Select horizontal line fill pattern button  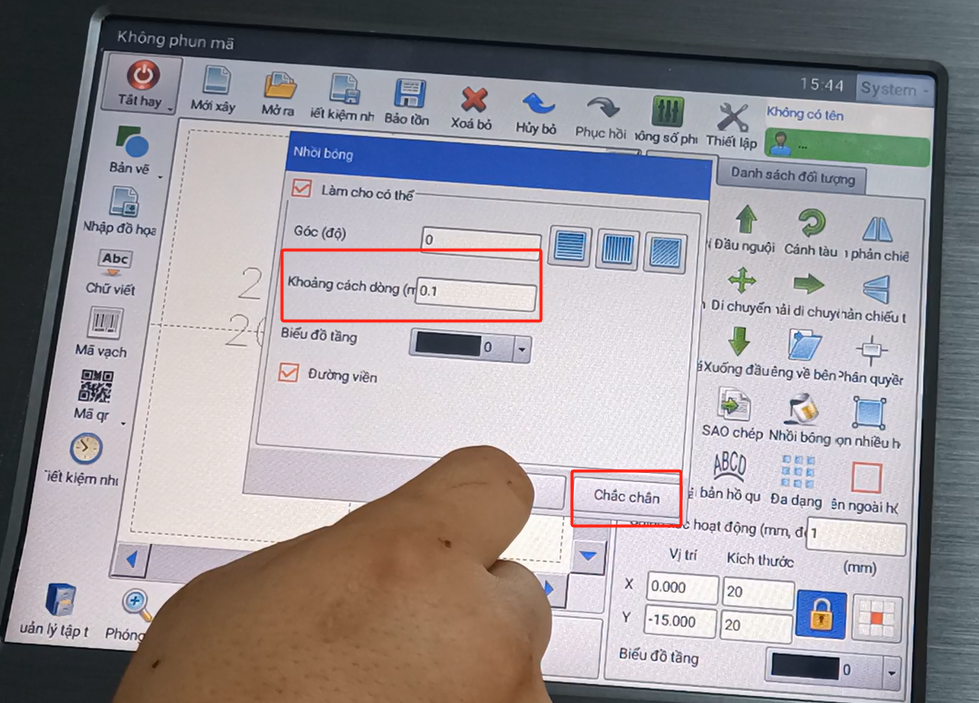[570, 246]
